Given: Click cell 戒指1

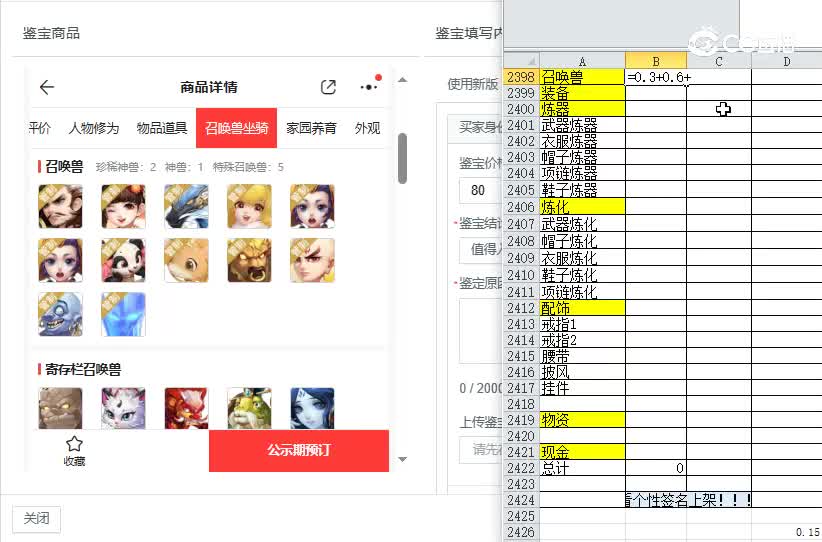Looking at the screenshot, I should pos(582,324).
